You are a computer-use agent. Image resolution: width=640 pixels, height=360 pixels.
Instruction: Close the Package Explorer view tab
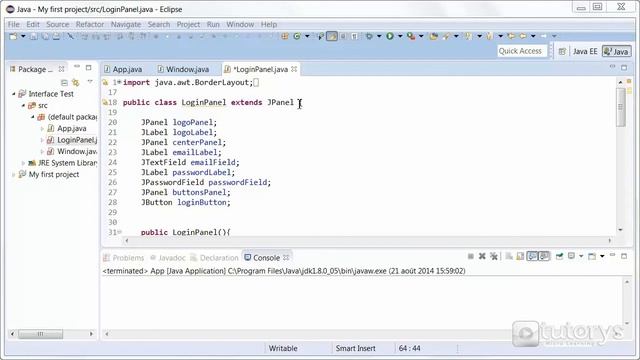[x=61, y=69]
